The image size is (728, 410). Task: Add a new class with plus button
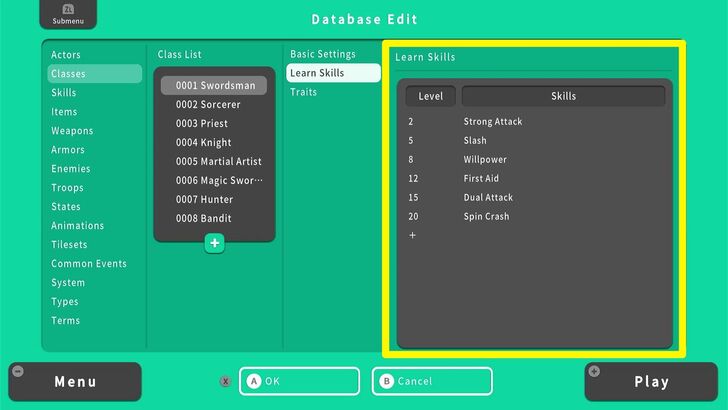214,243
